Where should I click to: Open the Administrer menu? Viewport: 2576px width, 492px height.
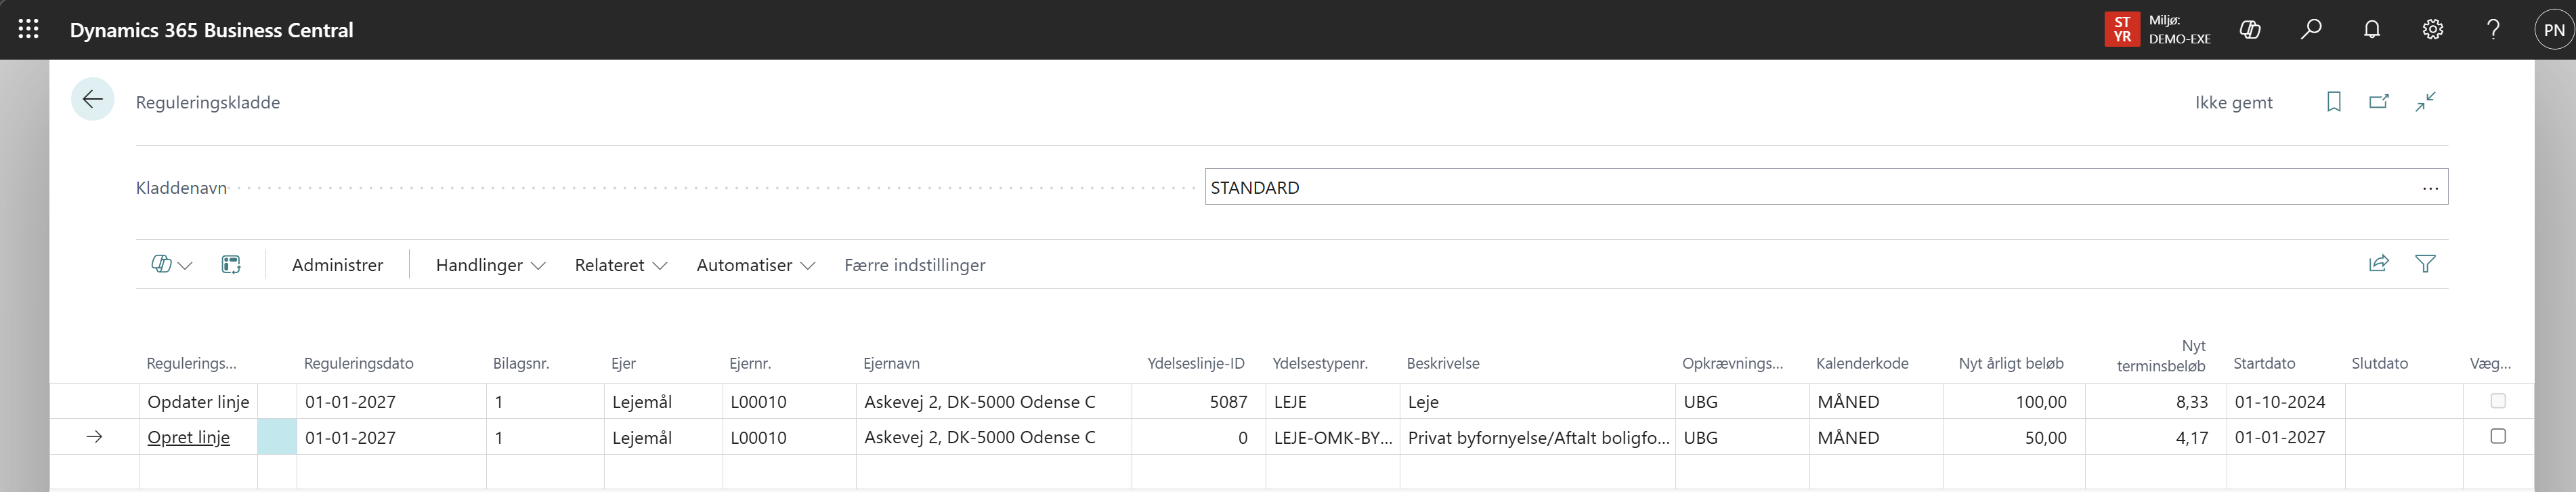(x=337, y=265)
